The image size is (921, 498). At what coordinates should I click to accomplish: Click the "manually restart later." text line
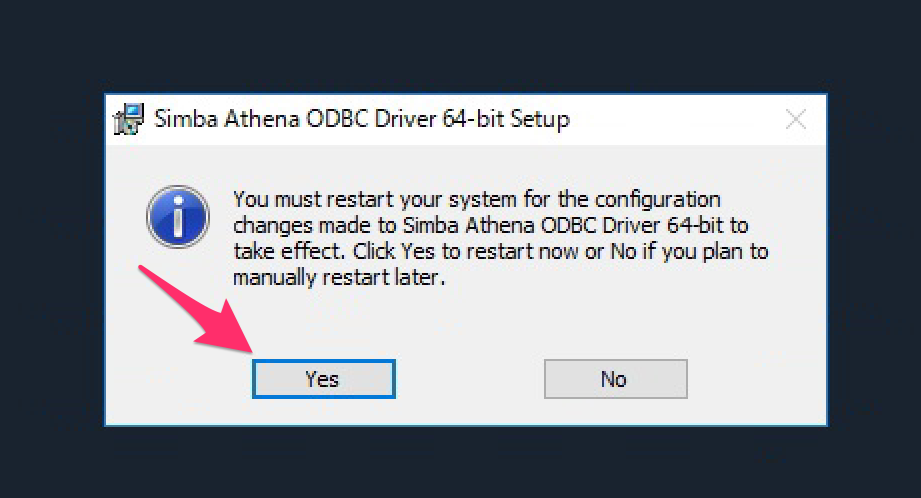tap(336, 278)
